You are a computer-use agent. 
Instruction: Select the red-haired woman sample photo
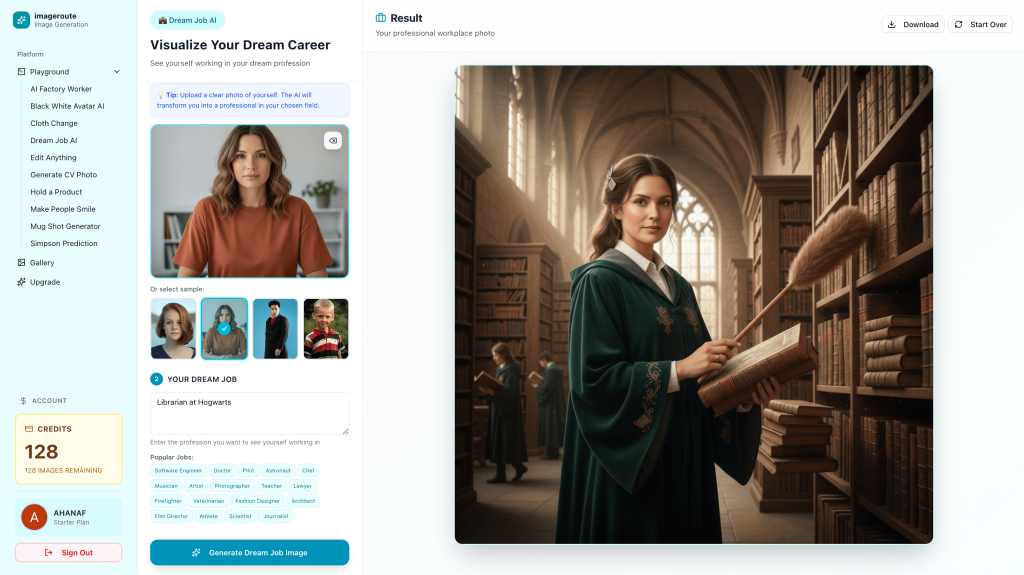point(173,329)
